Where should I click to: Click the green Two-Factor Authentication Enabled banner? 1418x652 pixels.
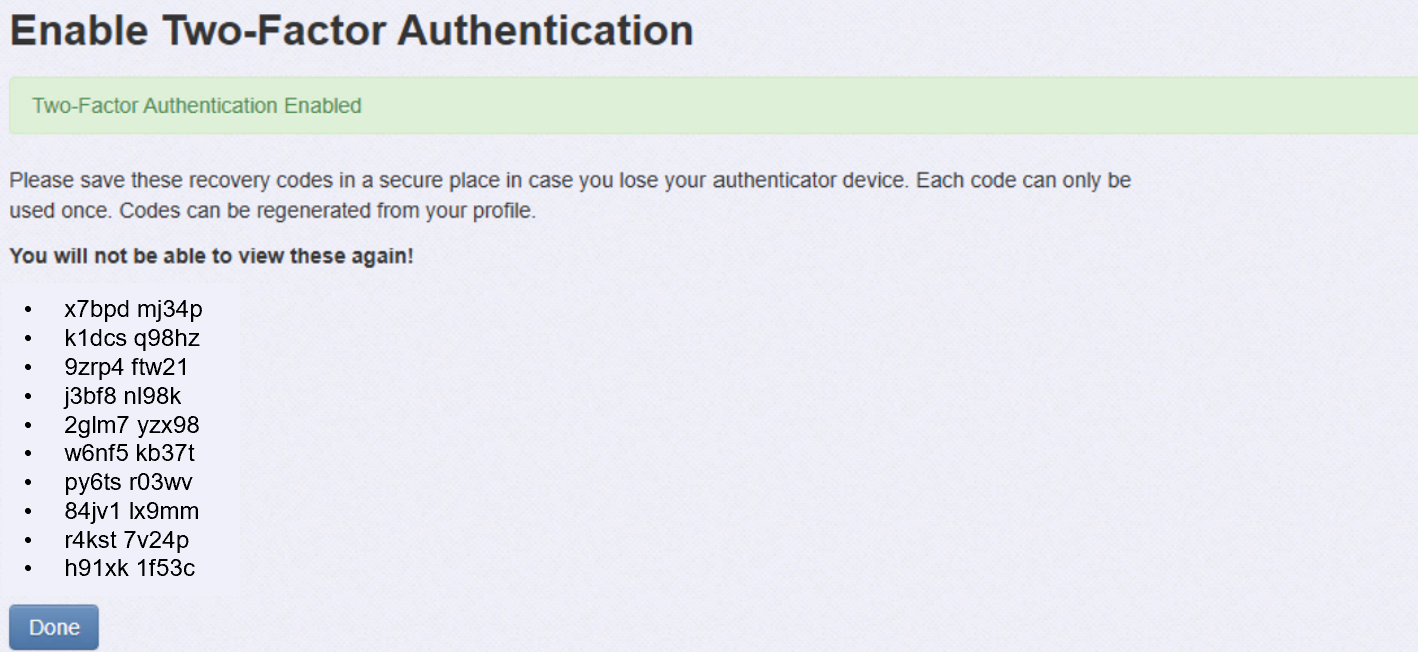click(197, 106)
